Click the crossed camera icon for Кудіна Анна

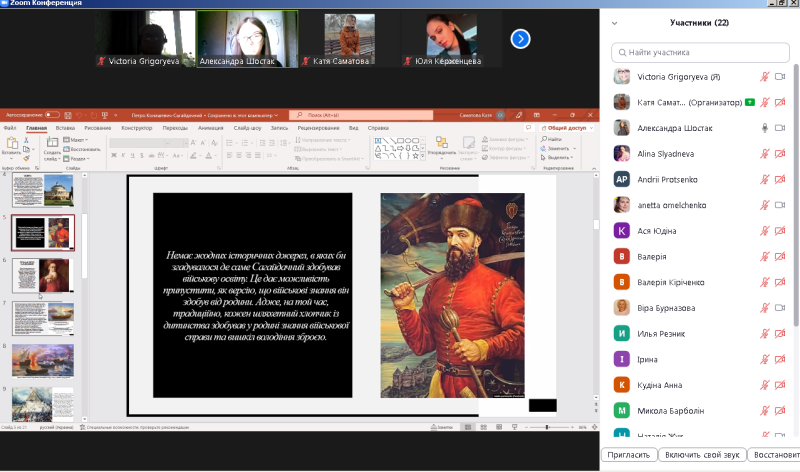coord(780,385)
